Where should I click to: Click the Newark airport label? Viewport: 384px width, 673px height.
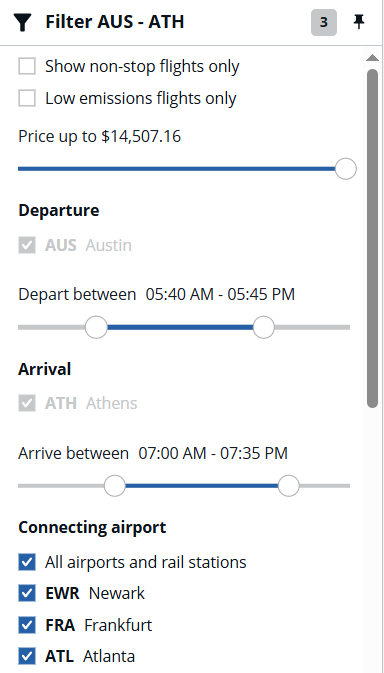click(x=117, y=593)
